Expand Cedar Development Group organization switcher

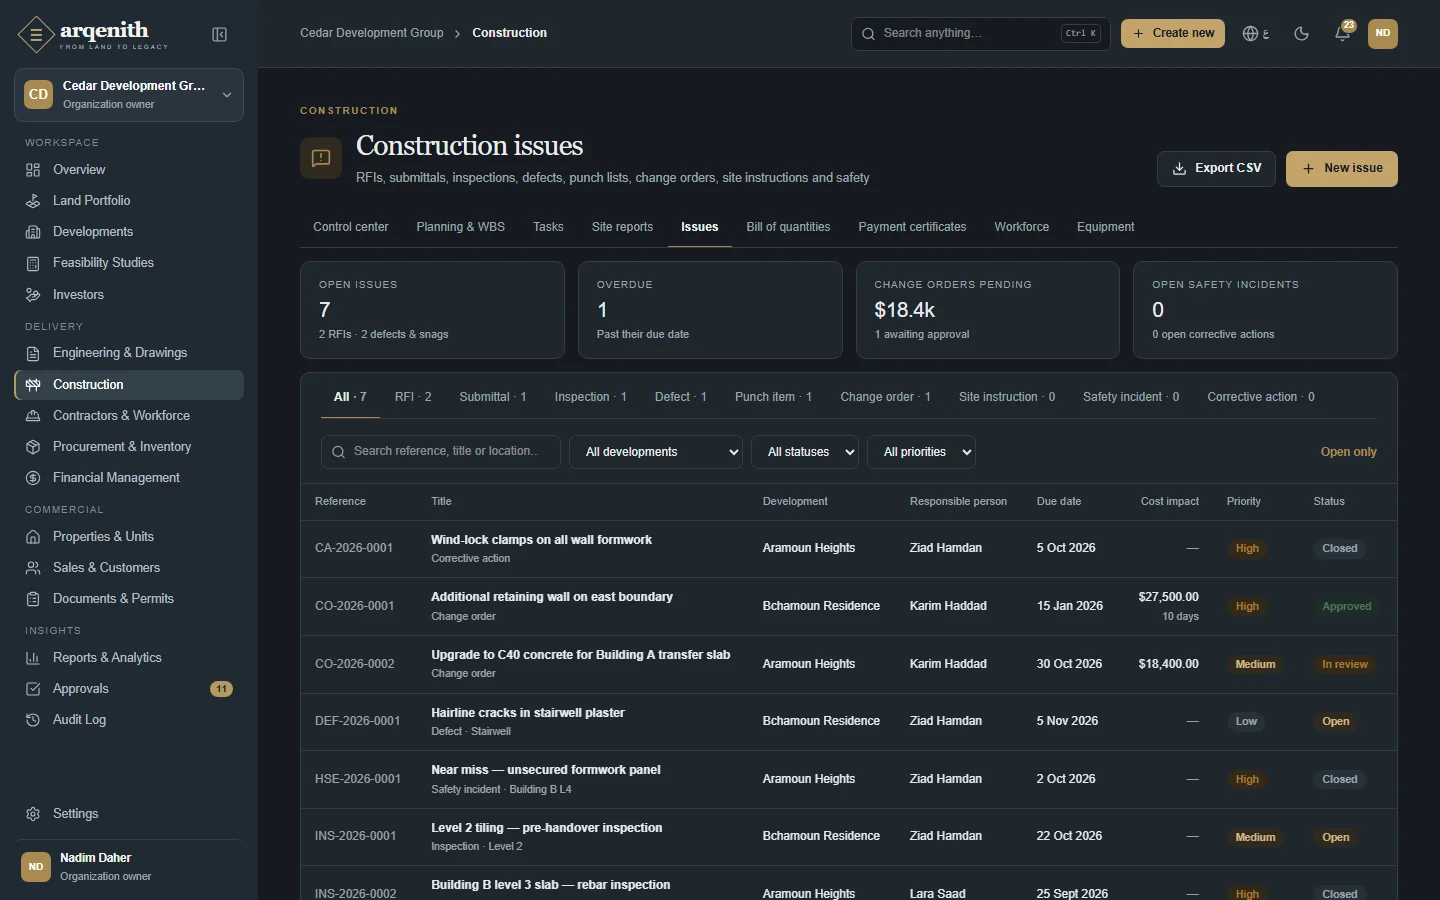click(x=129, y=95)
